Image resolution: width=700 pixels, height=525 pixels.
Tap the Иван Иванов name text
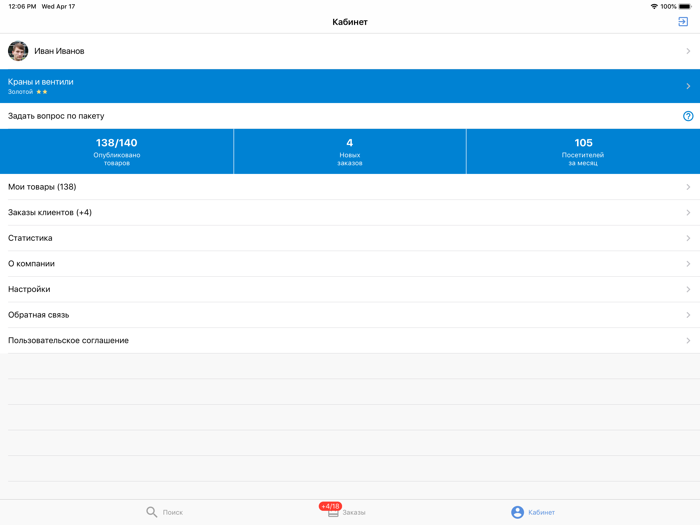(x=59, y=51)
